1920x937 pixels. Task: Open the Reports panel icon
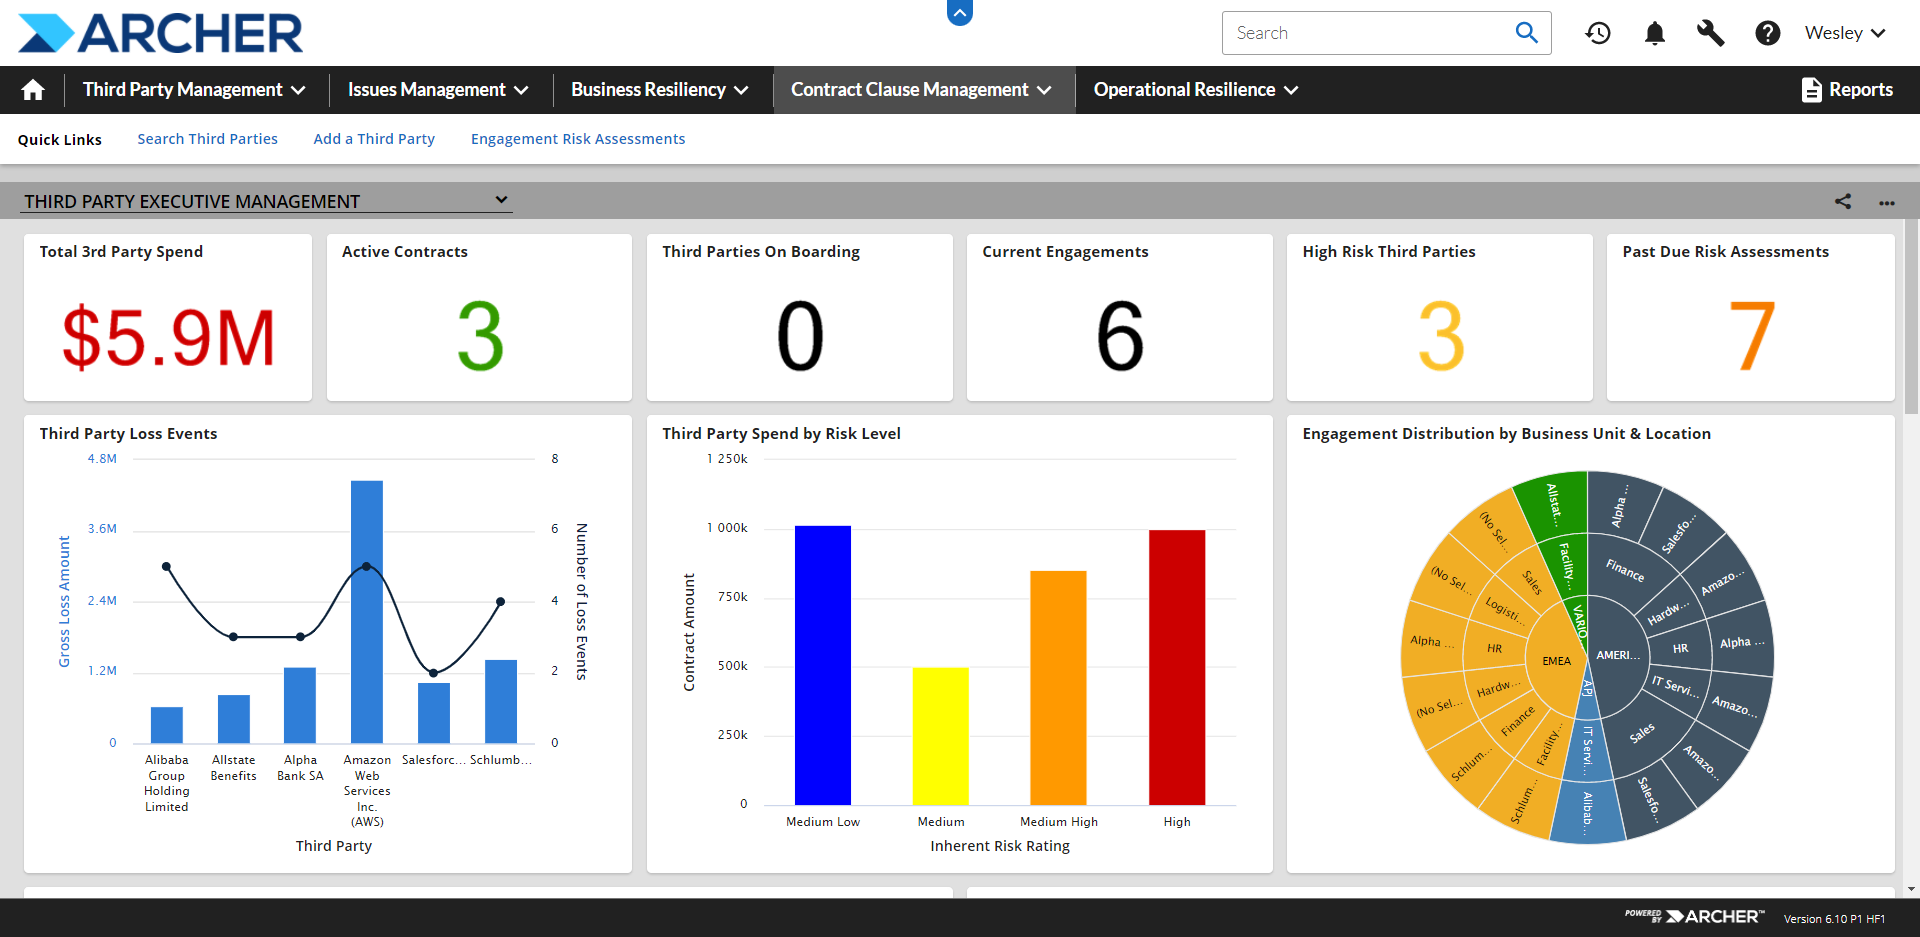[1813, 89]
